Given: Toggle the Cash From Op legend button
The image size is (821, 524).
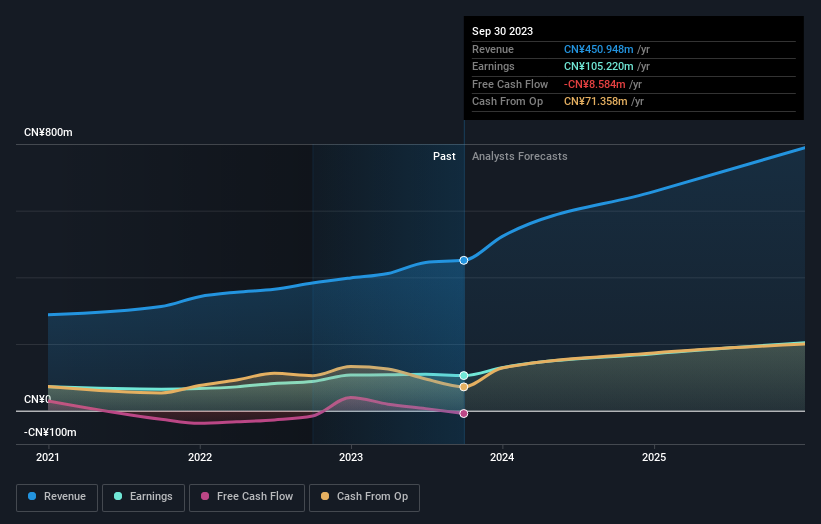Looking at the screenshot, I should (x=364, y=497).
